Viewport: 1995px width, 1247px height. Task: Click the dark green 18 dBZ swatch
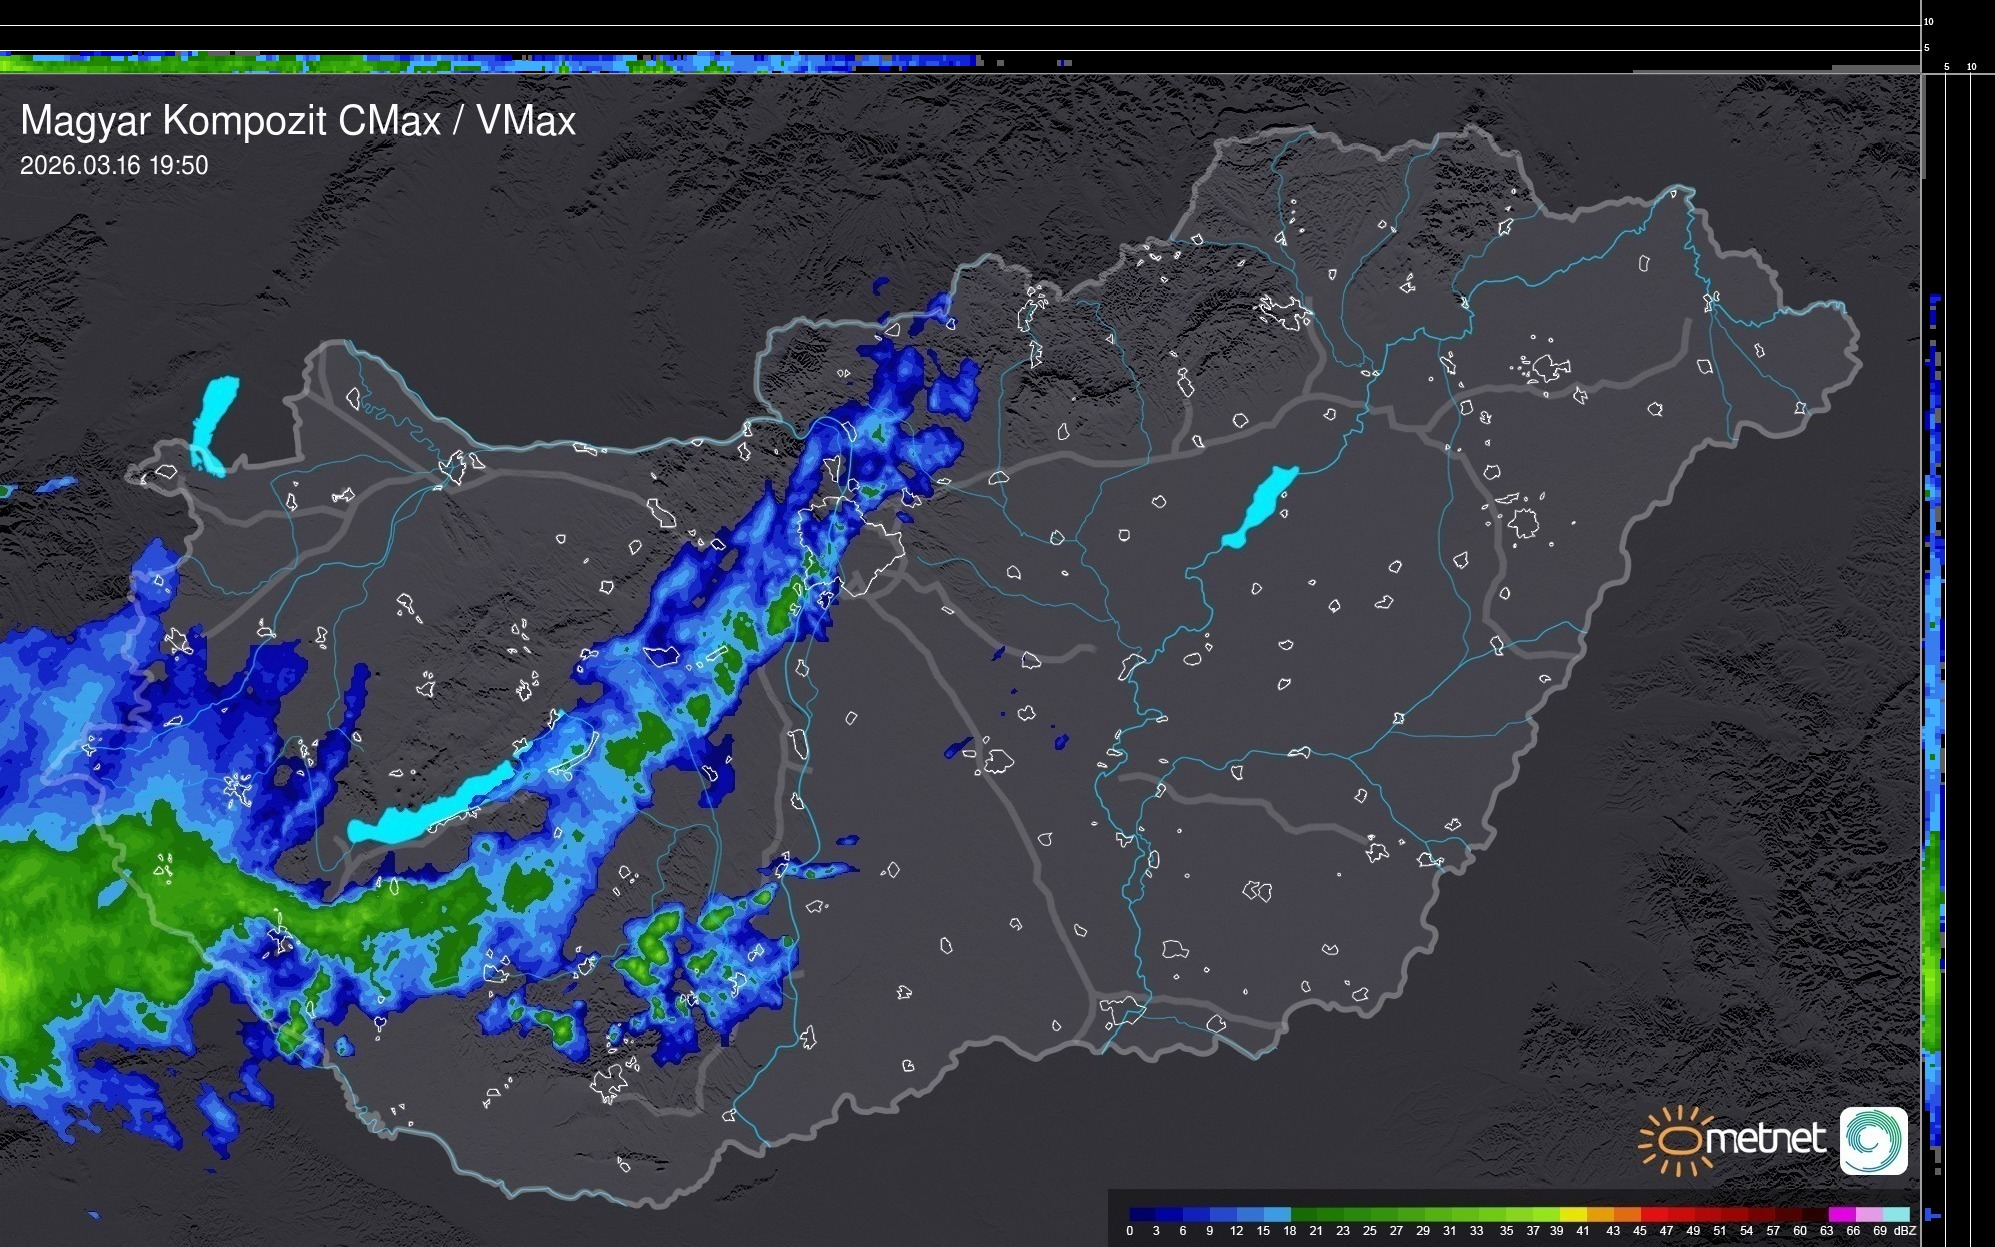pyautogui.click(x=1303, y=1214)
